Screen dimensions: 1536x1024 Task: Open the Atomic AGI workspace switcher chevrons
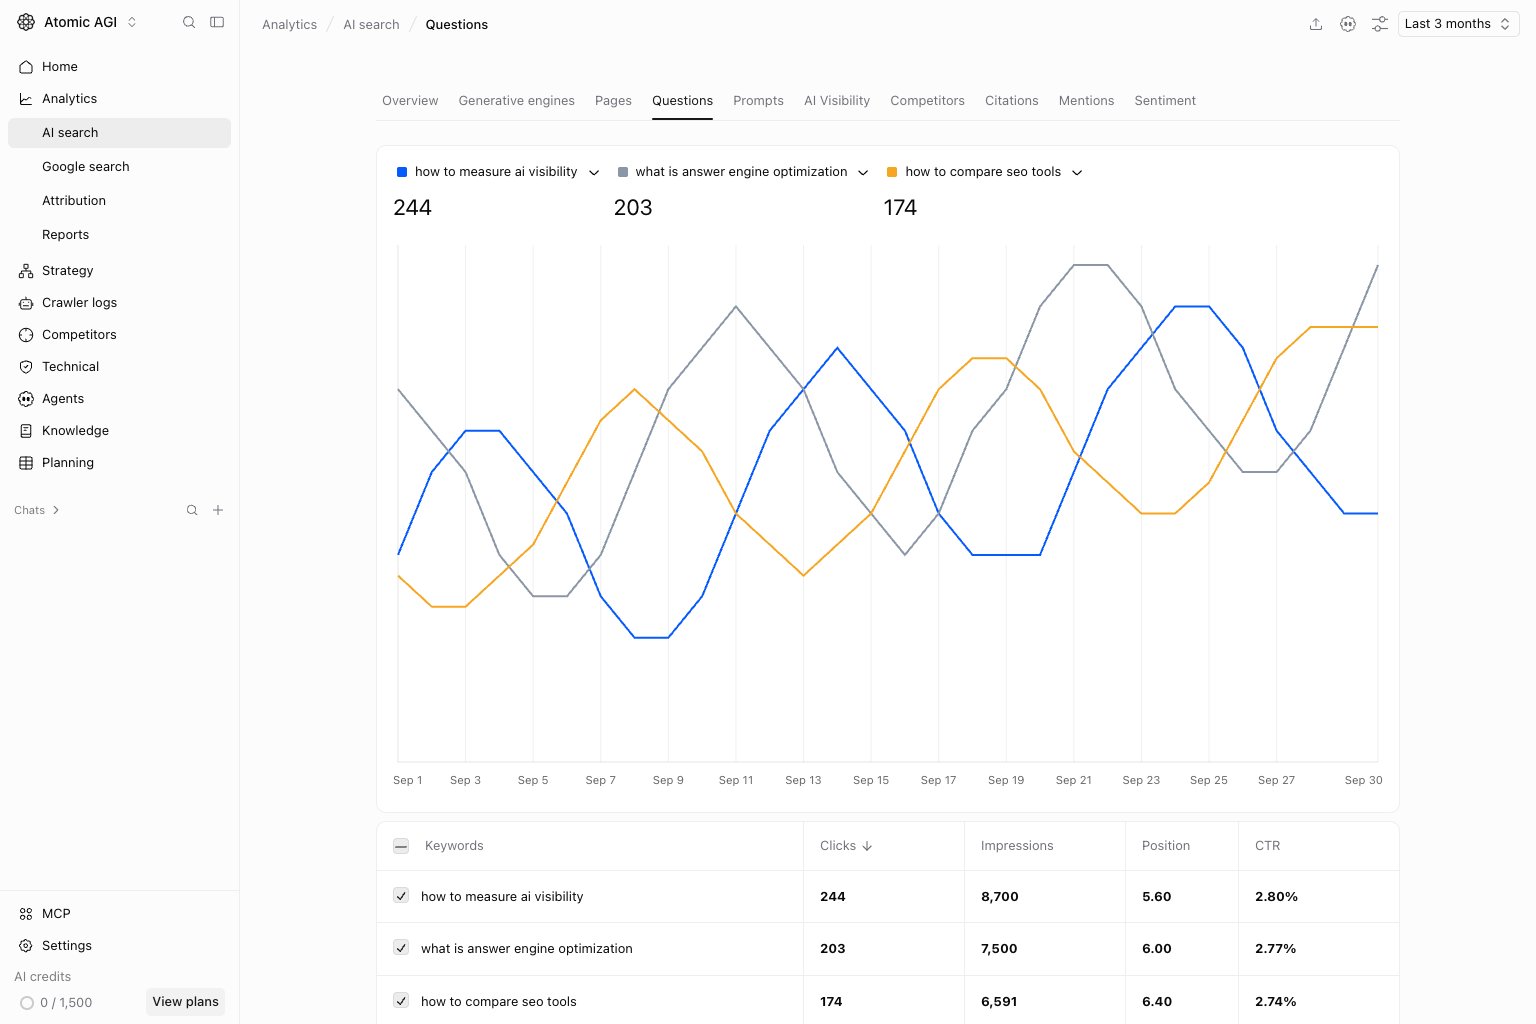tap(132, 22)
